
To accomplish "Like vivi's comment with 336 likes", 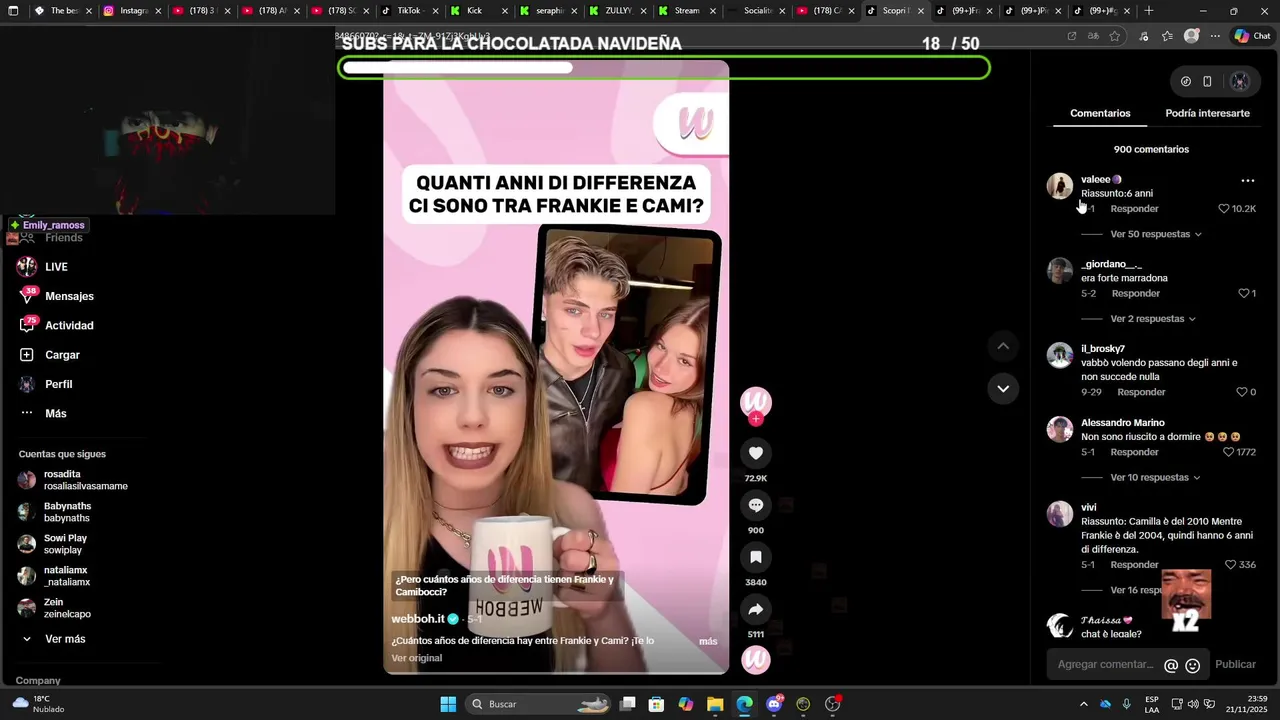I will point(1231,565).
